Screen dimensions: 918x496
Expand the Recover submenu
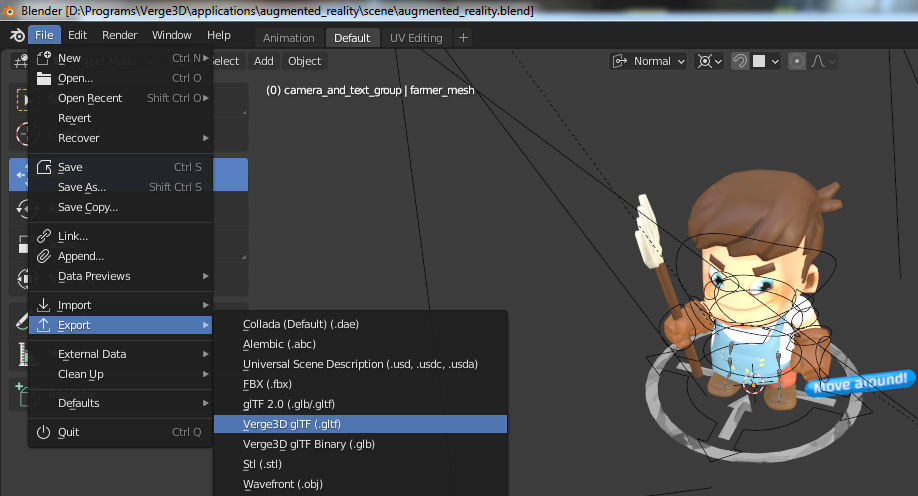[121, 138]
